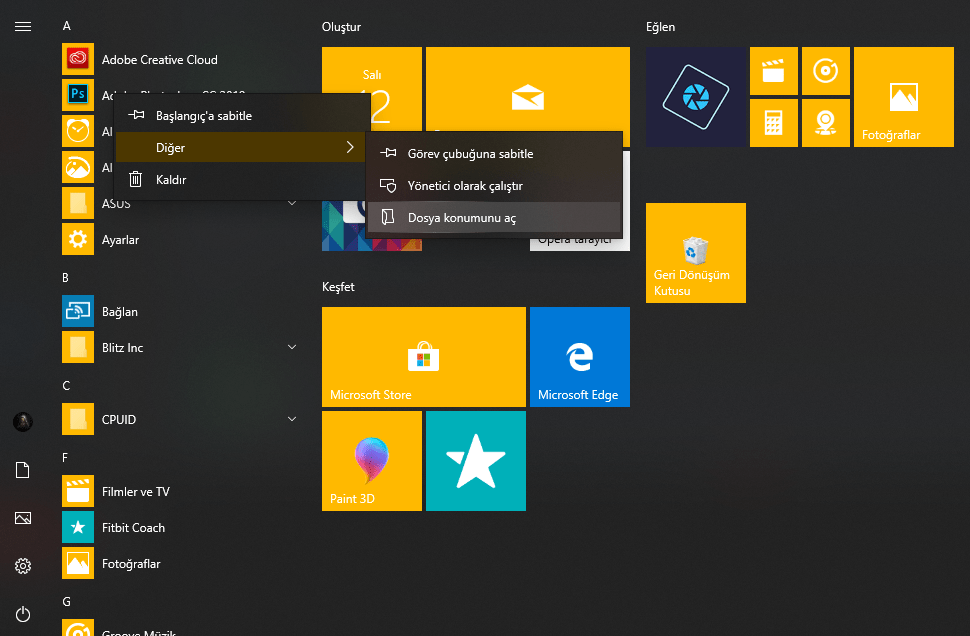Click the Eğlen group header

pyautogui.click(x=660, y=27)
